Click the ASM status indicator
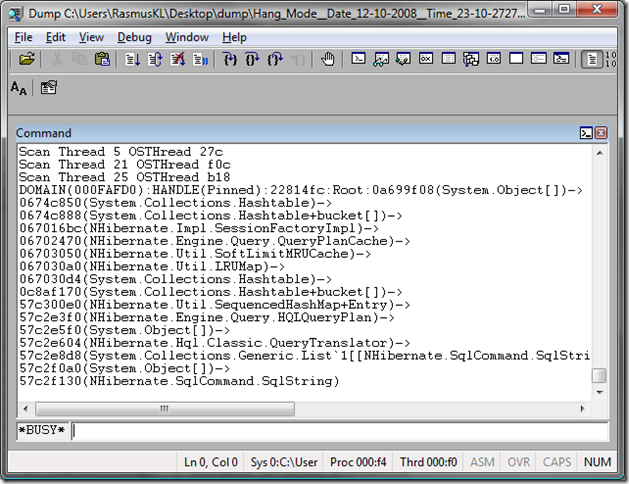629x484 pixels. click(x=482, y=462)
